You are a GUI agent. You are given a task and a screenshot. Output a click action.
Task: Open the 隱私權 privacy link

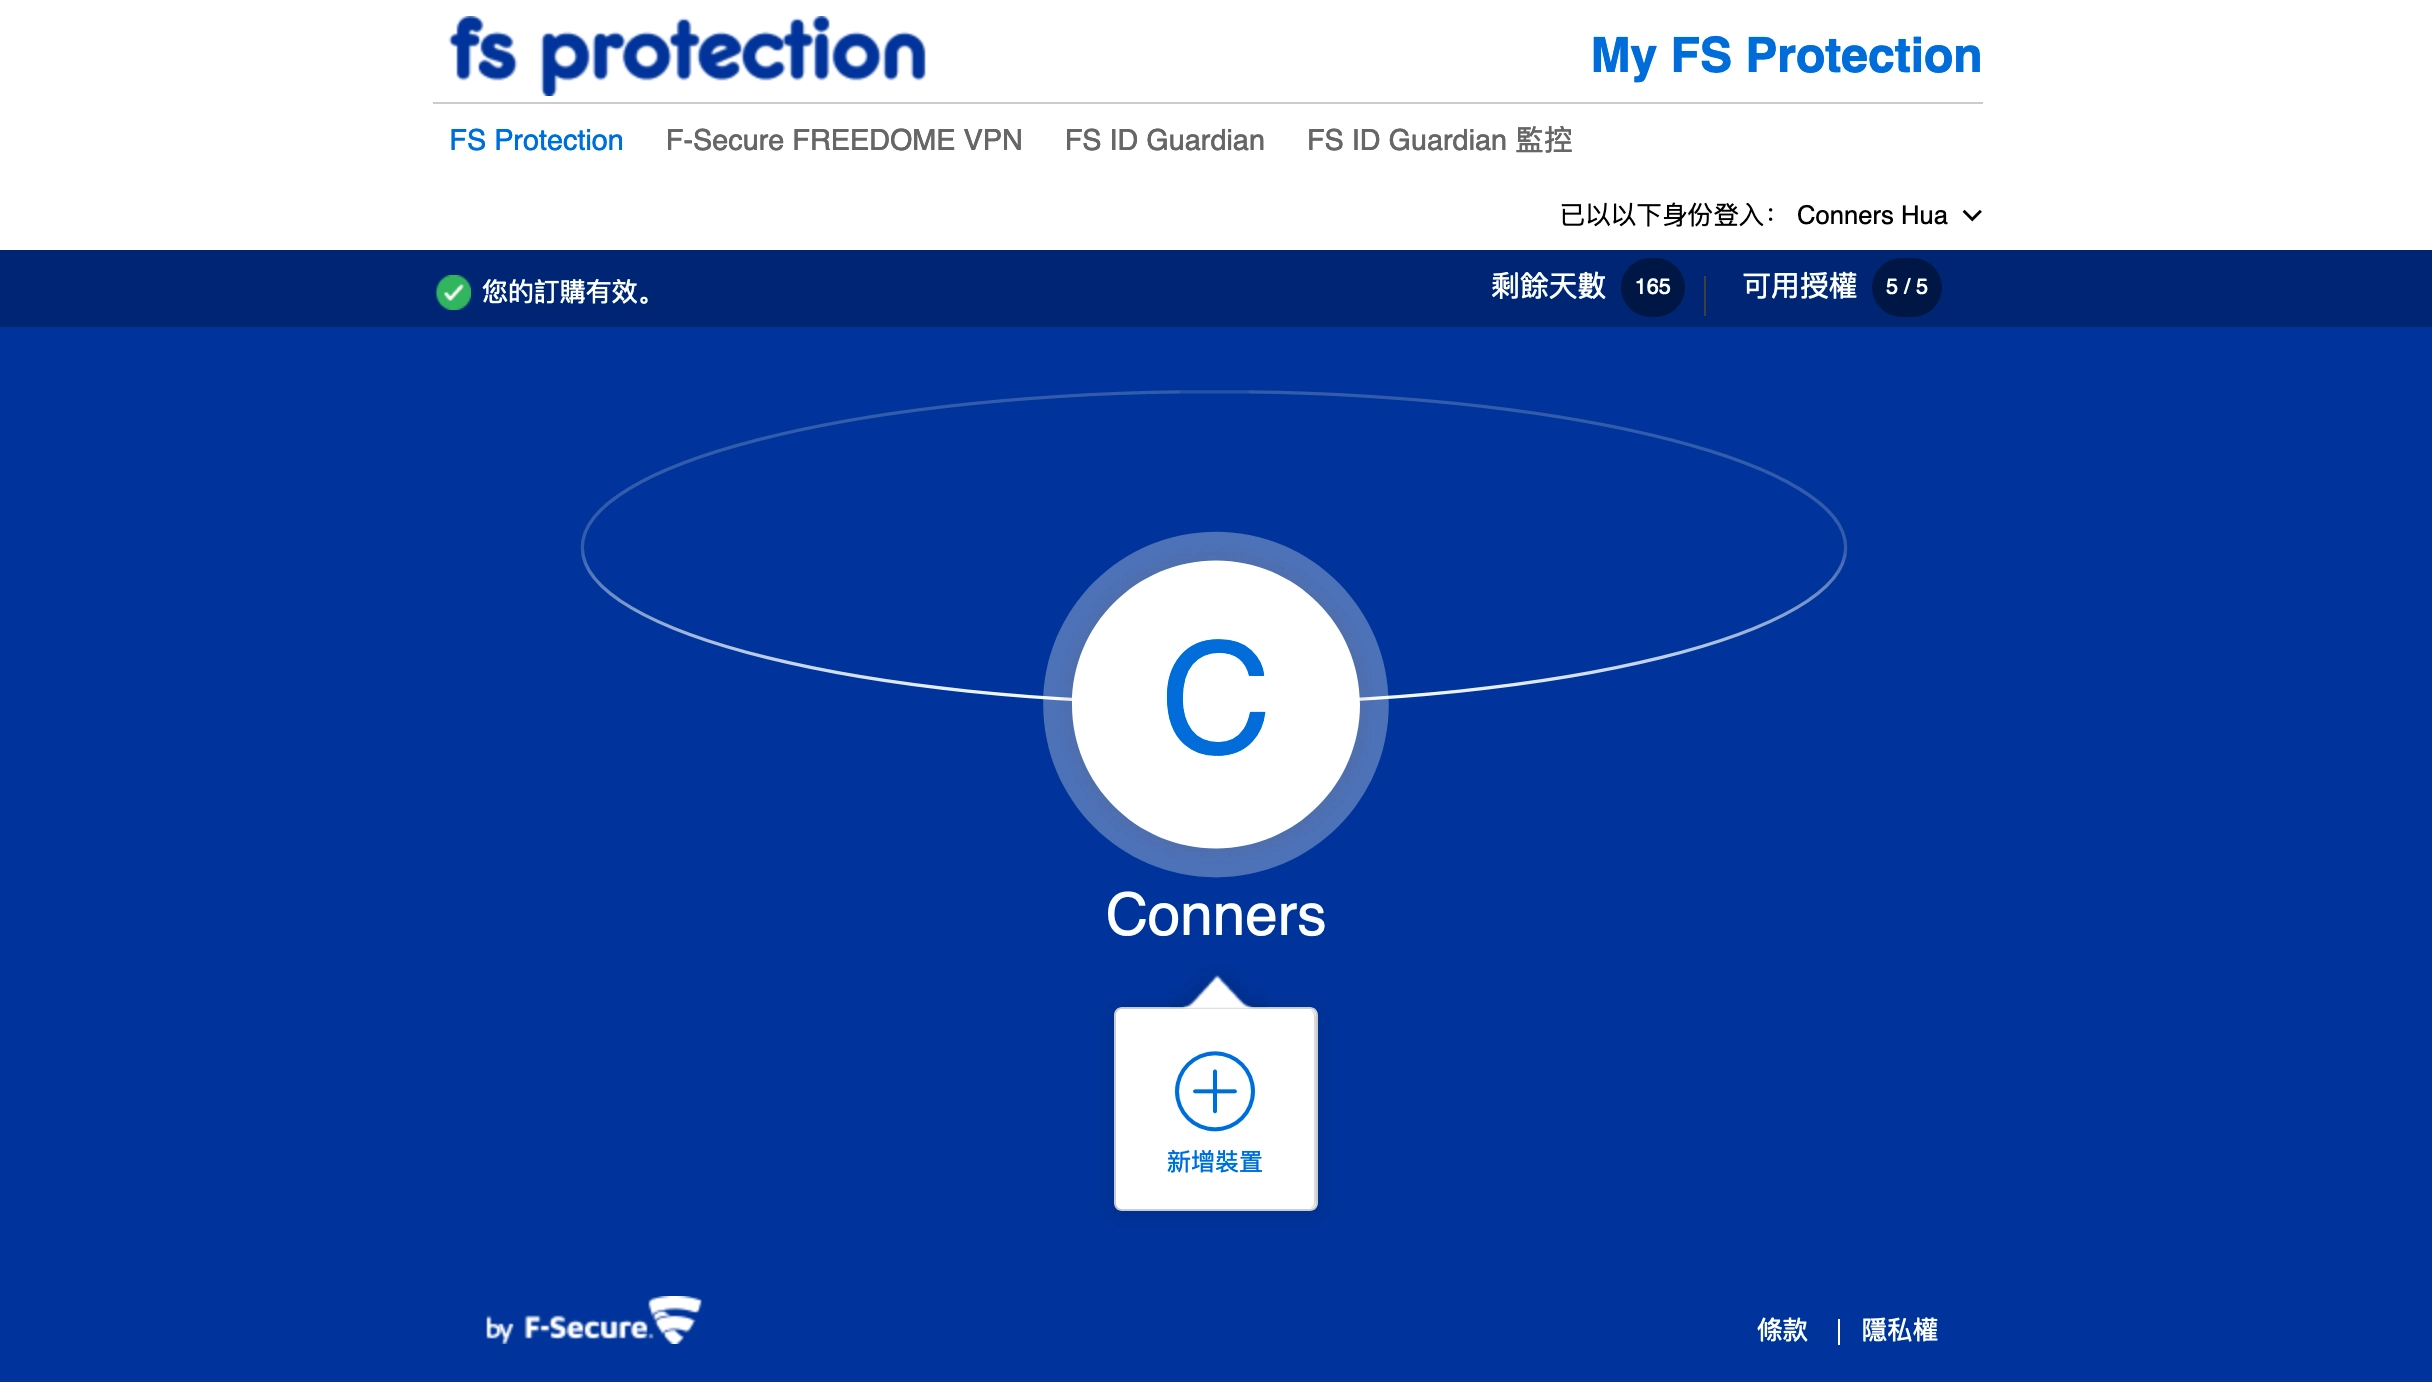point(1900,1330)
